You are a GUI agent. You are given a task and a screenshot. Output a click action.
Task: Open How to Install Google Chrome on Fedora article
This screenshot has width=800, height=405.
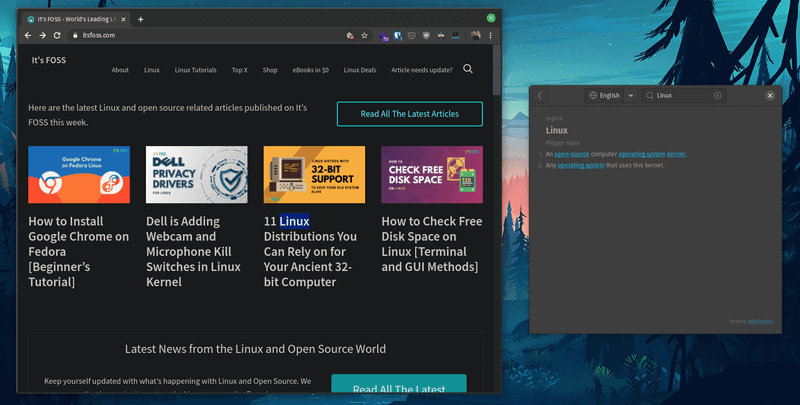(79, 251)
